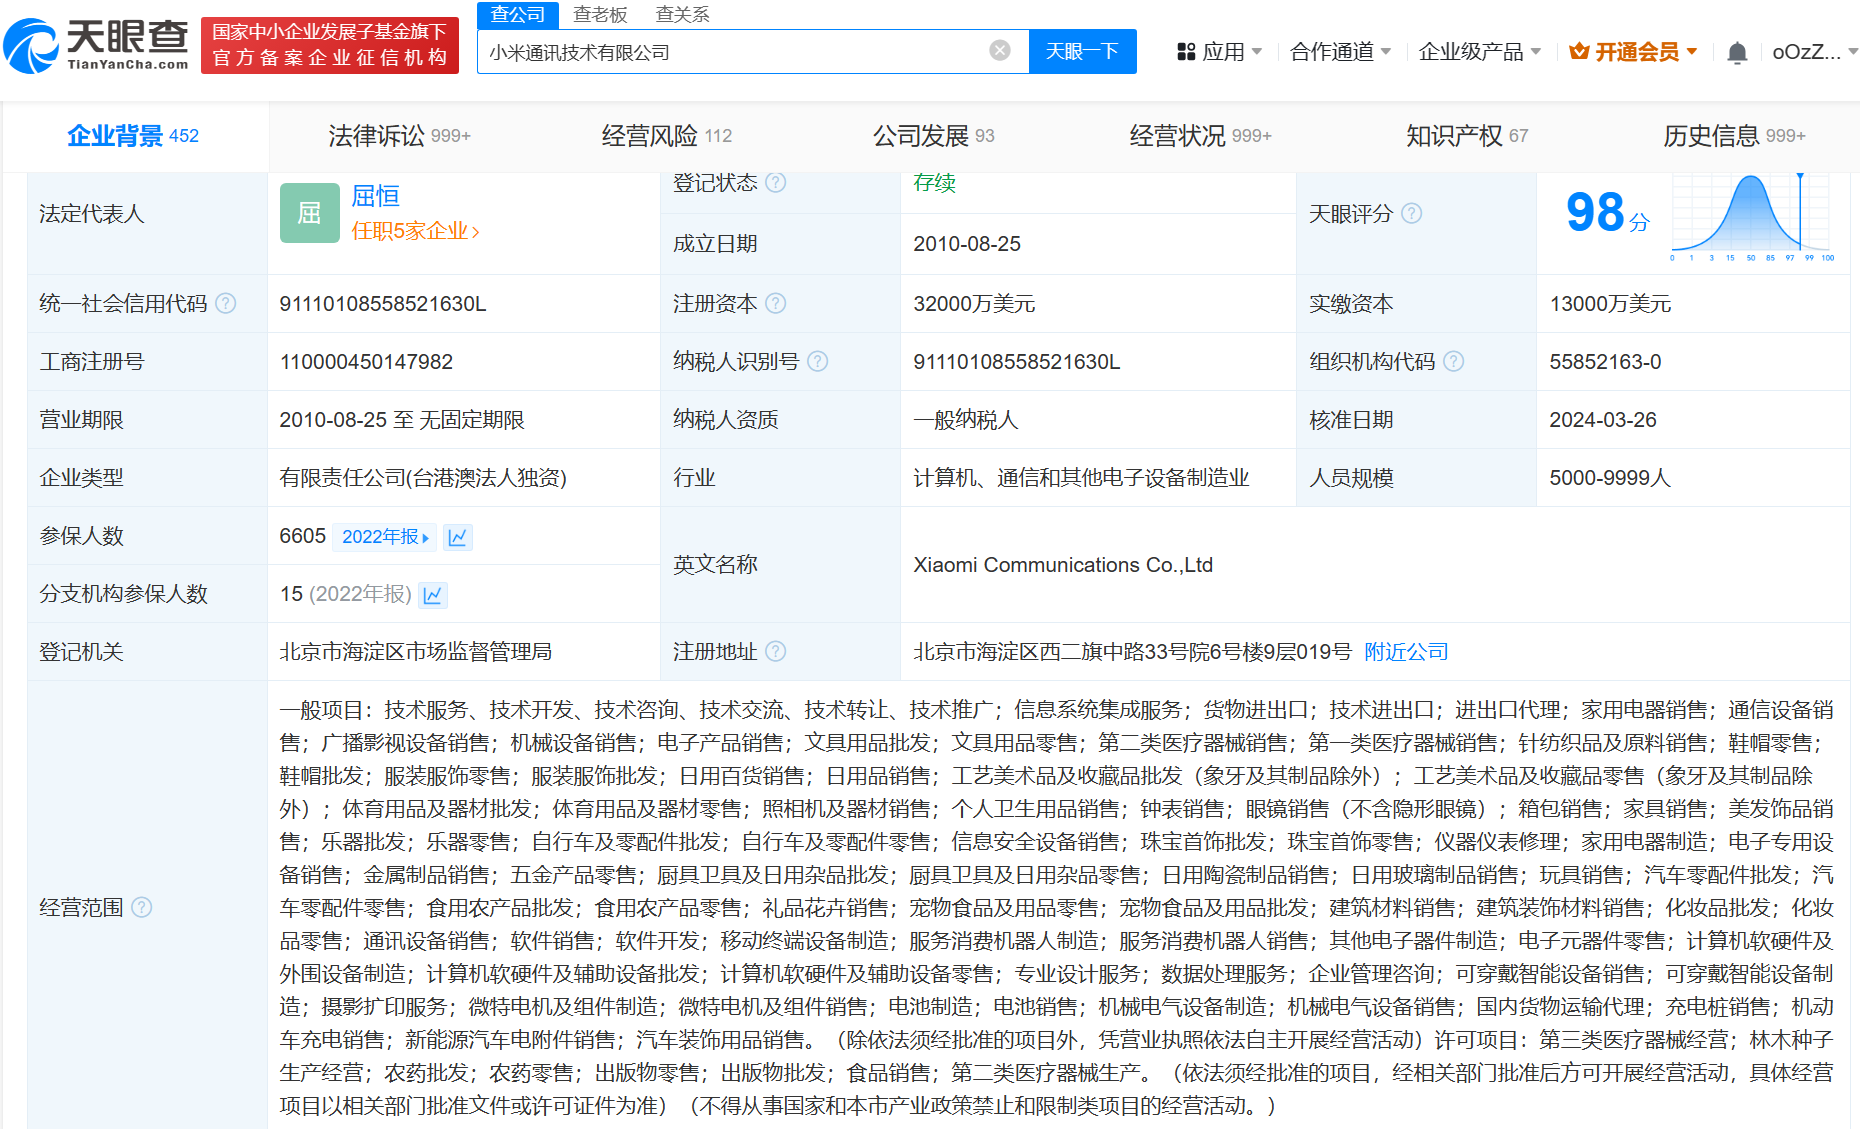The width and height of the screenshot is (1860, 1129).
Task: Open the branch insured count trend chart icon
Action: tap(433, 595)
